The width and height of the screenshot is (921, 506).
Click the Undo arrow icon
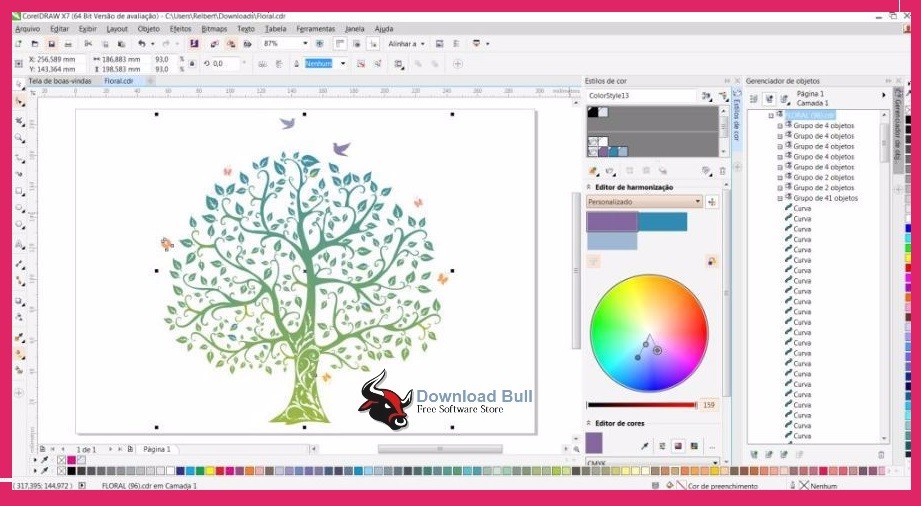[x=142, y=44]
